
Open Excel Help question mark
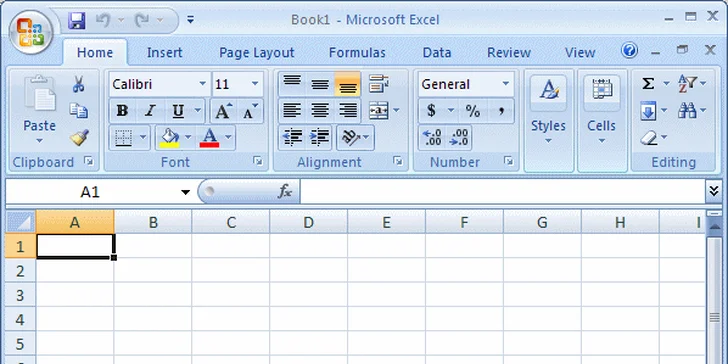pos(630,50)
